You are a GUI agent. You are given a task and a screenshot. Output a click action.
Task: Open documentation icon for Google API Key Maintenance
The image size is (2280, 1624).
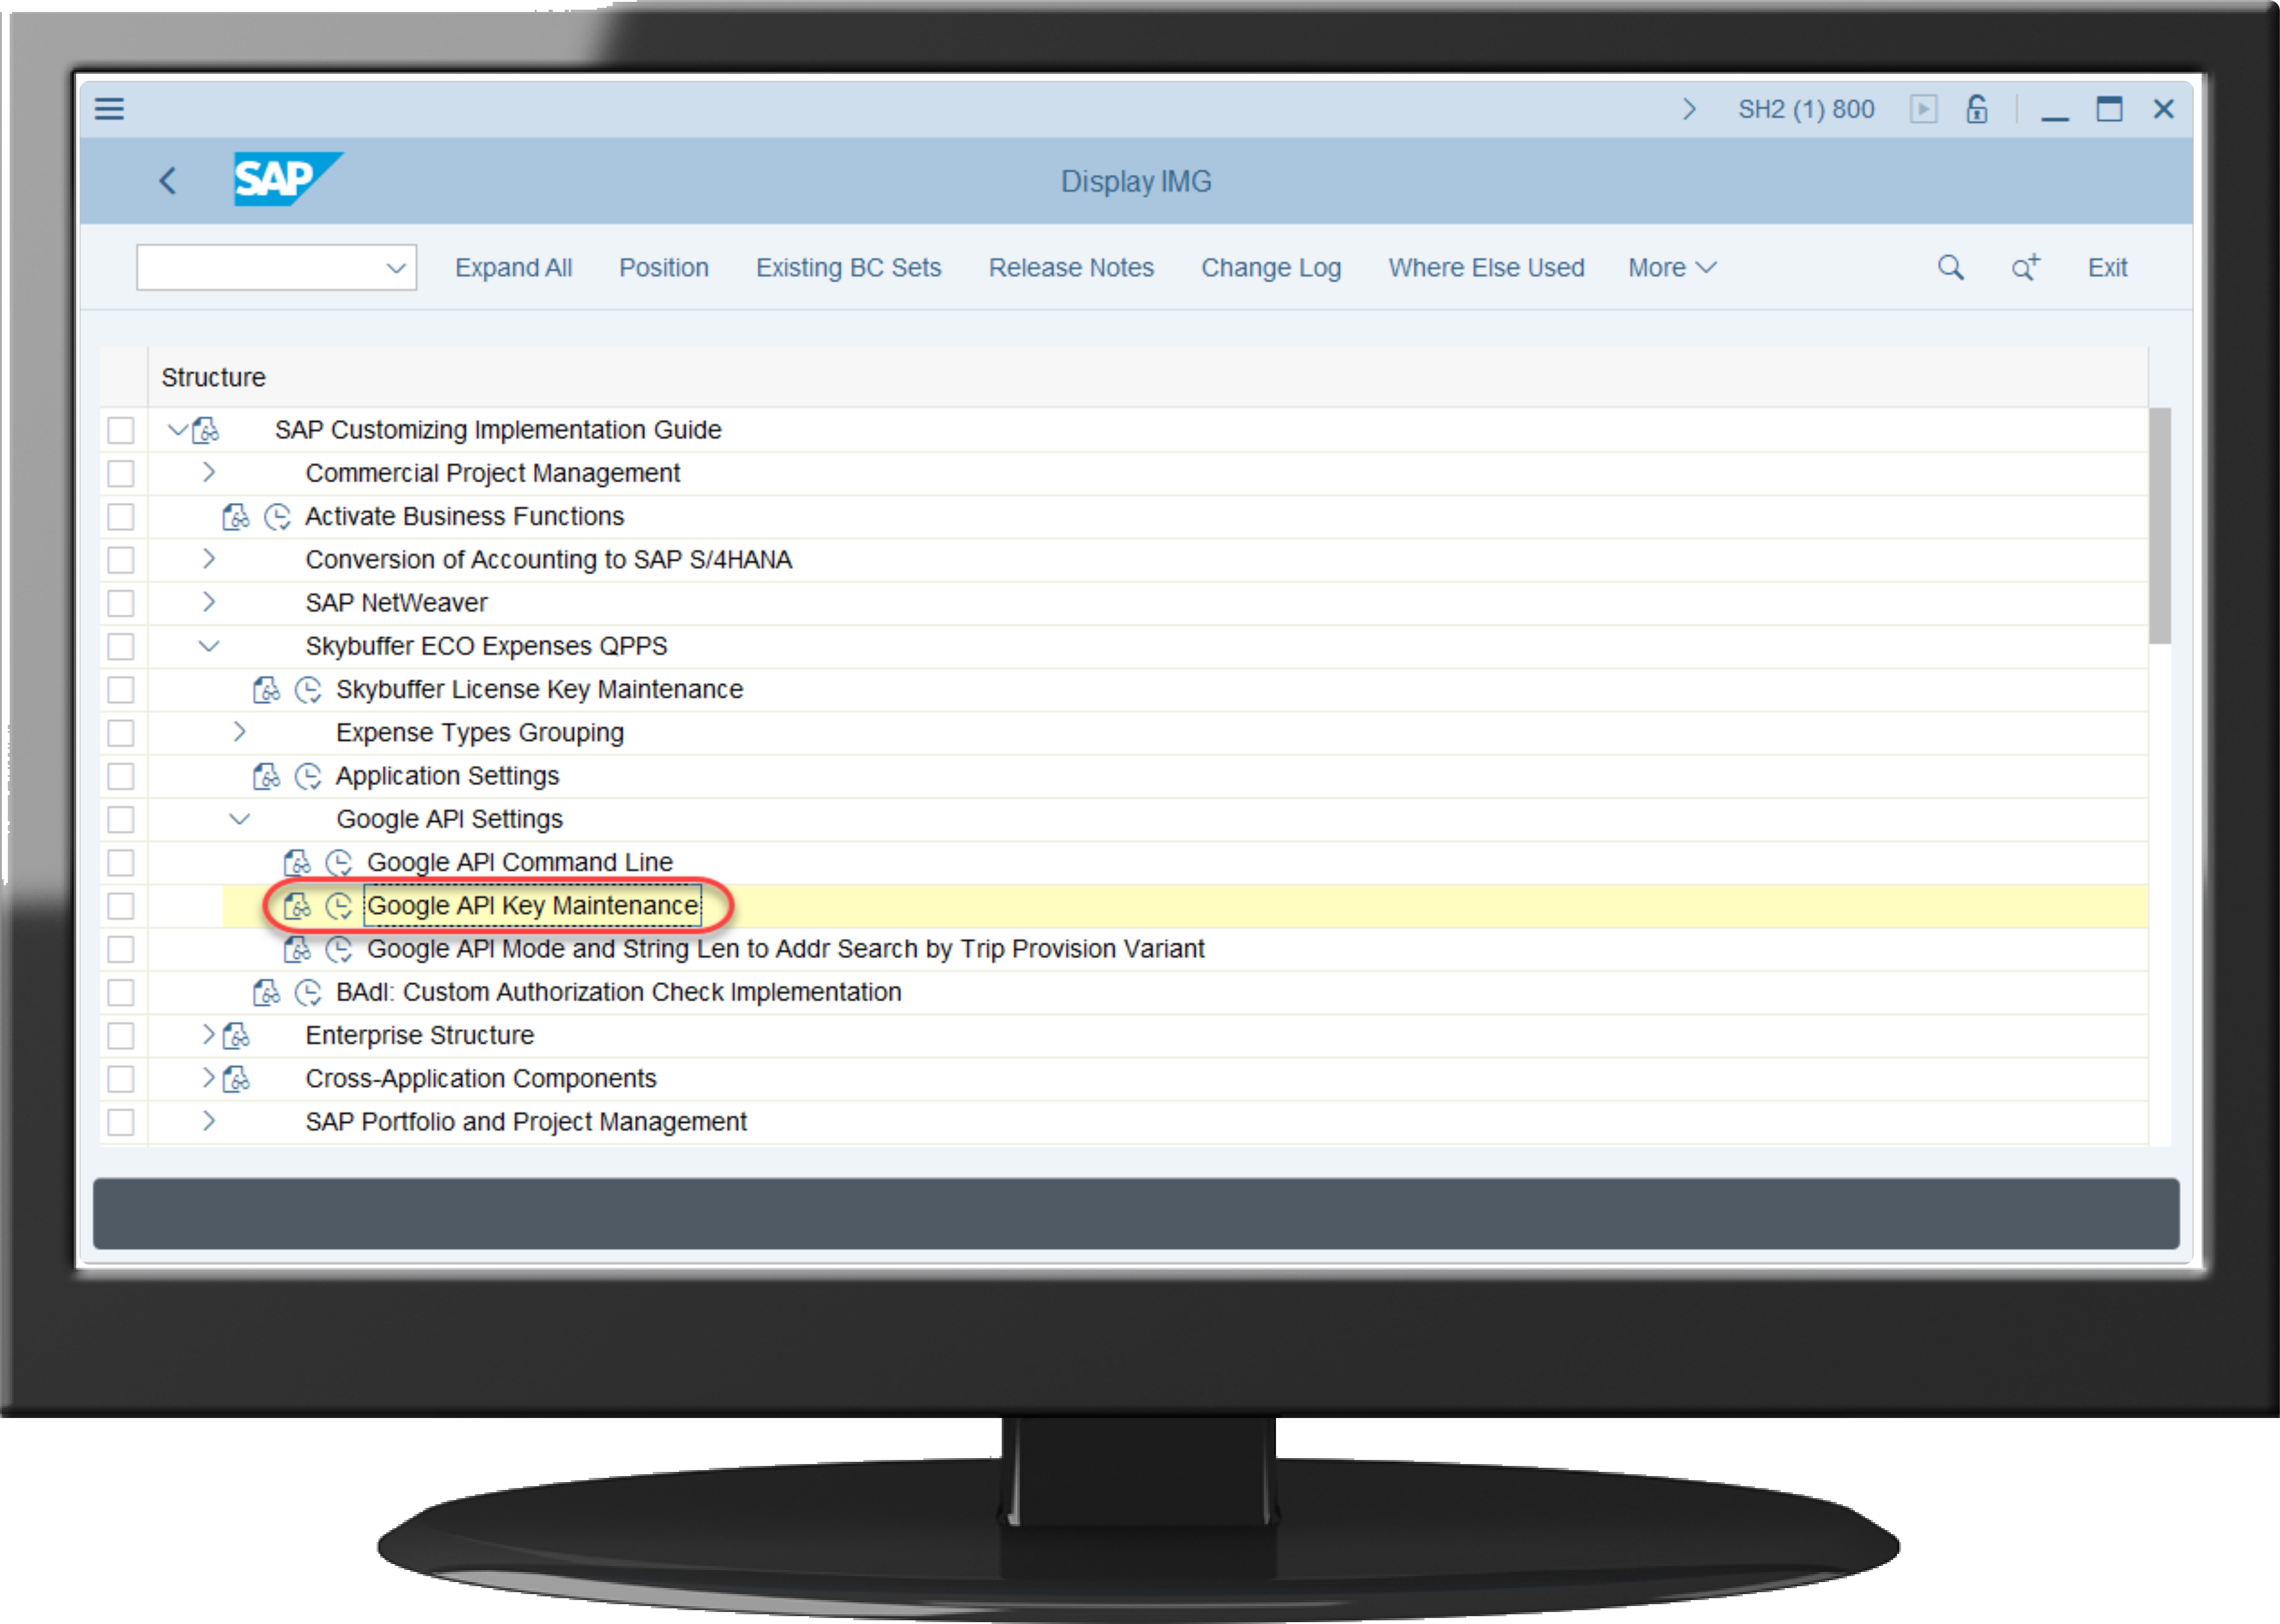297,906
